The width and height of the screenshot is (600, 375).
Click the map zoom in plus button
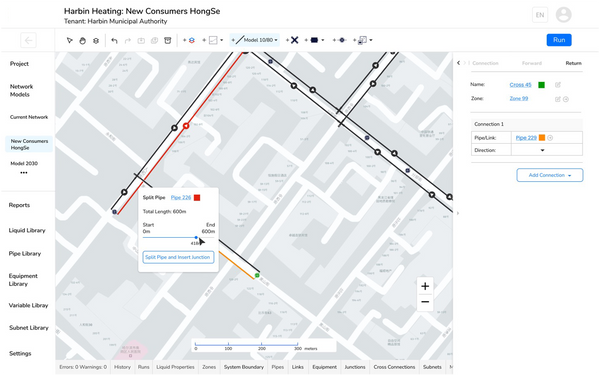[x=425, y=286]
